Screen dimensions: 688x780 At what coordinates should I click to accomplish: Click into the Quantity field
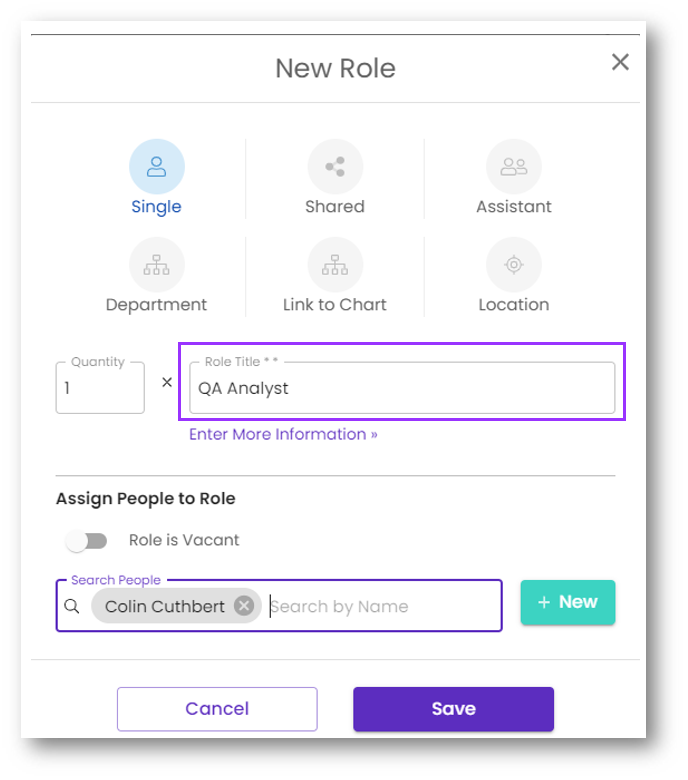click(100, 388)
